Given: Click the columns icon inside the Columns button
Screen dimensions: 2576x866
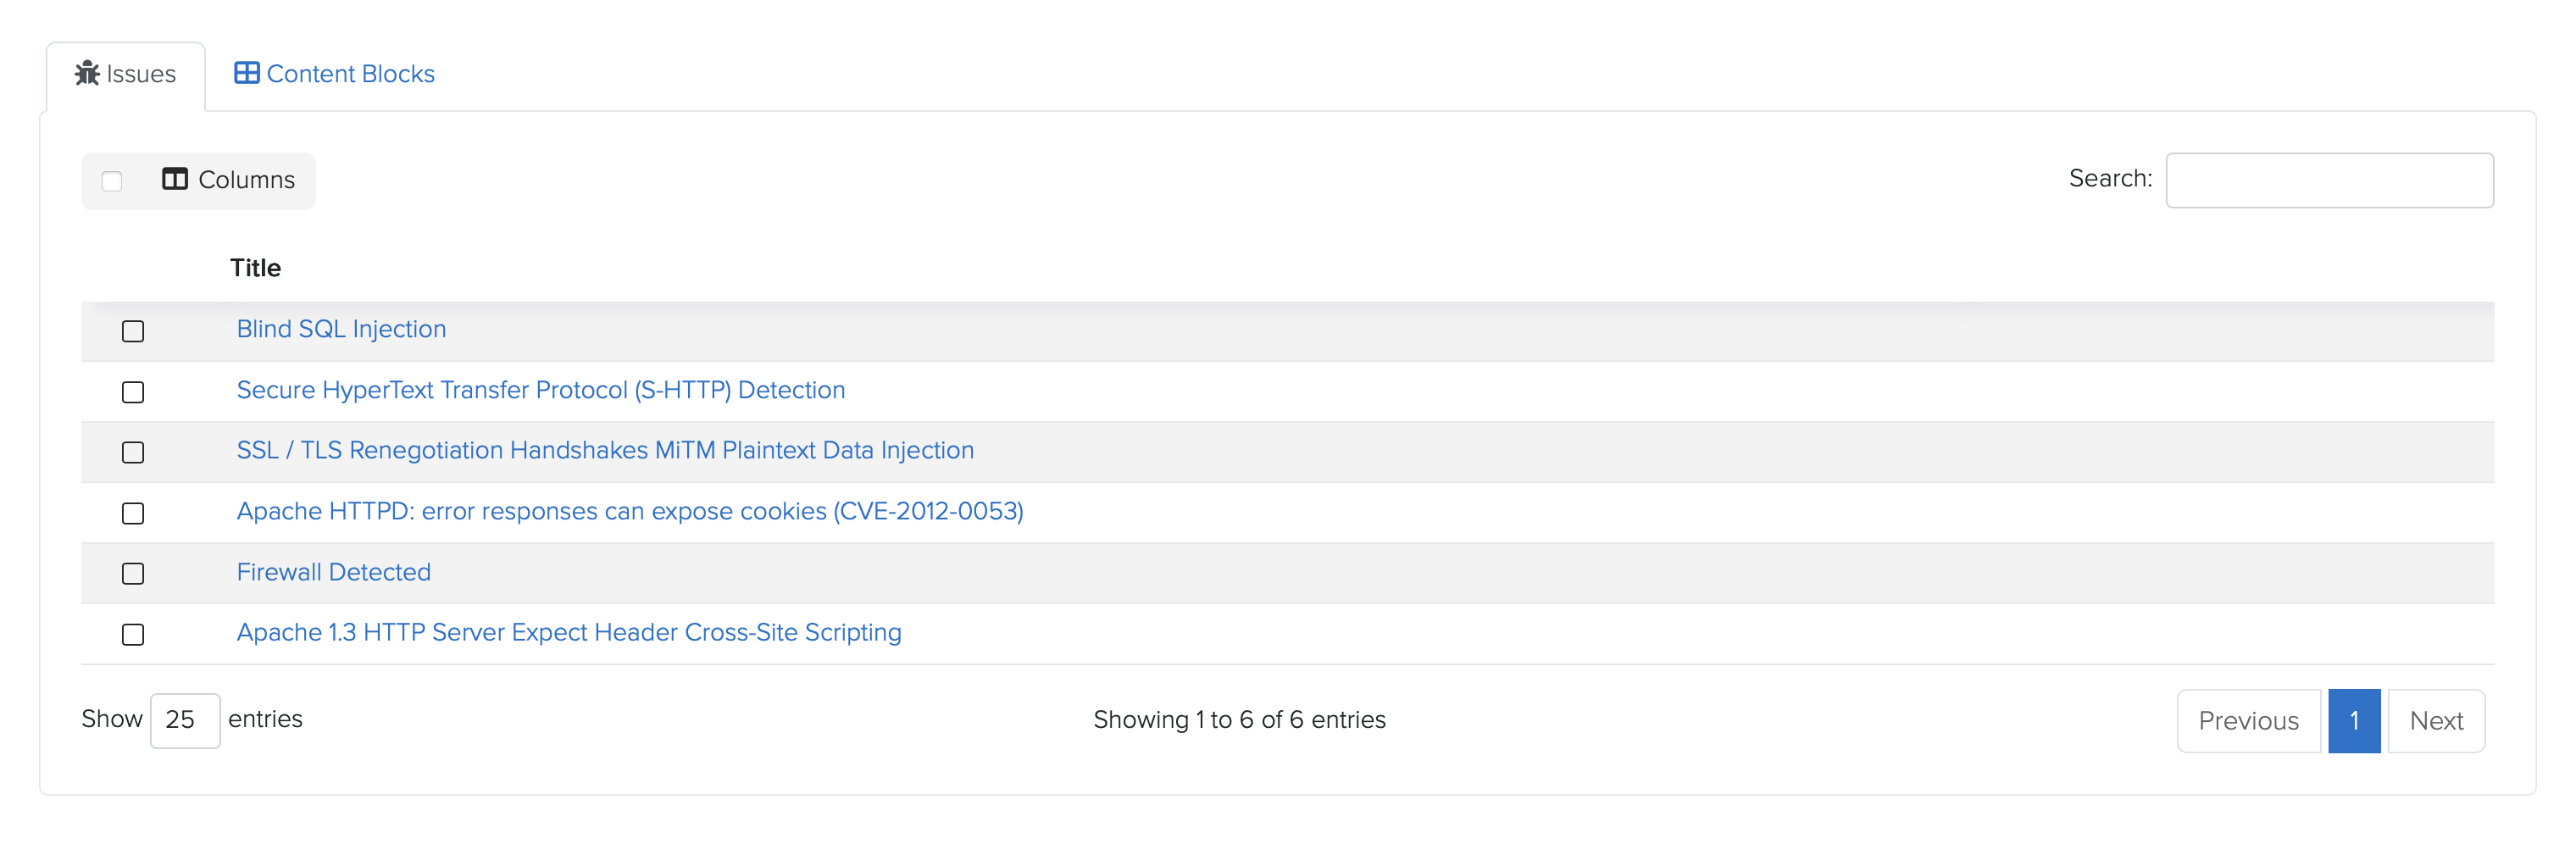Looking at the screenshot, I should (175, 180).
